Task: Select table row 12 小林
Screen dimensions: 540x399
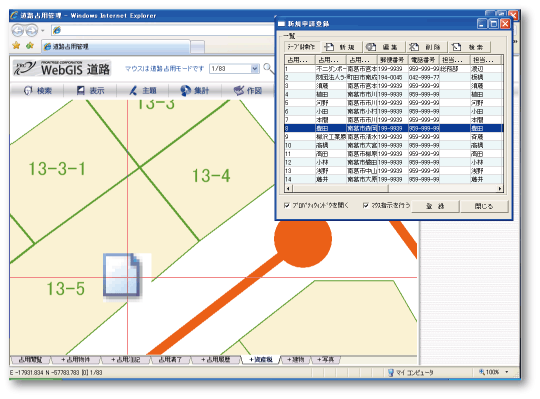Action: coord(394,162)
